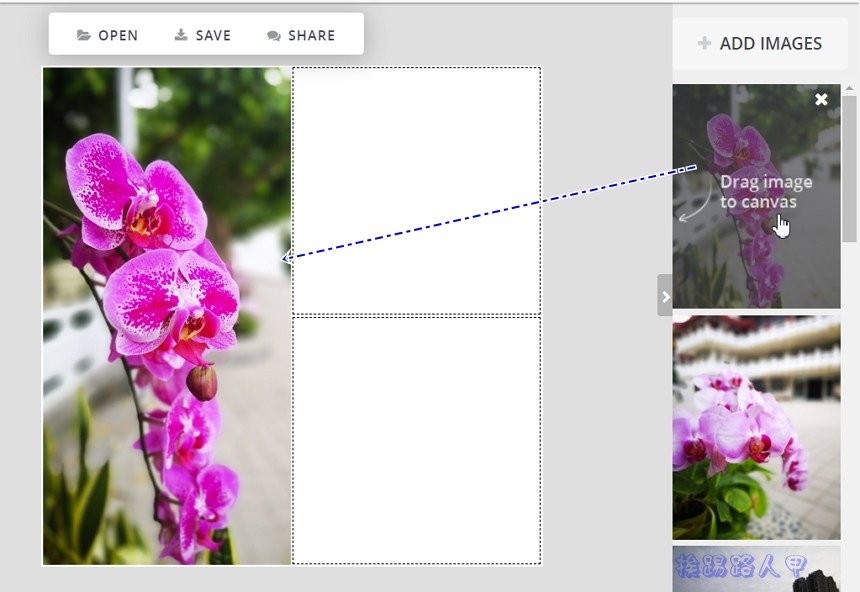Click the sidebar scrollbar up arrow
Screen dimensions: 860x592
coord(850,89)
